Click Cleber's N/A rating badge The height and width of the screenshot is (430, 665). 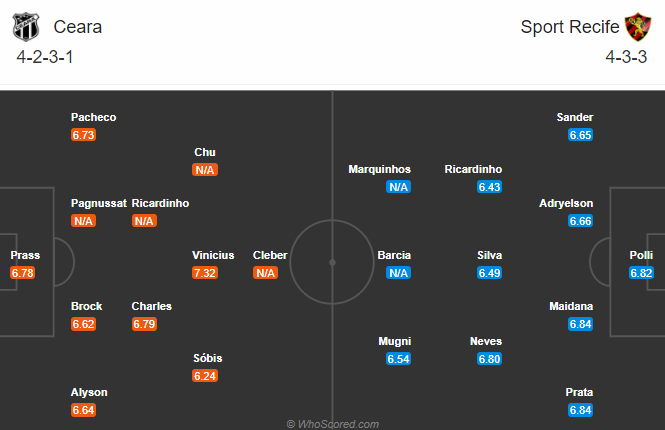point(265,273)
